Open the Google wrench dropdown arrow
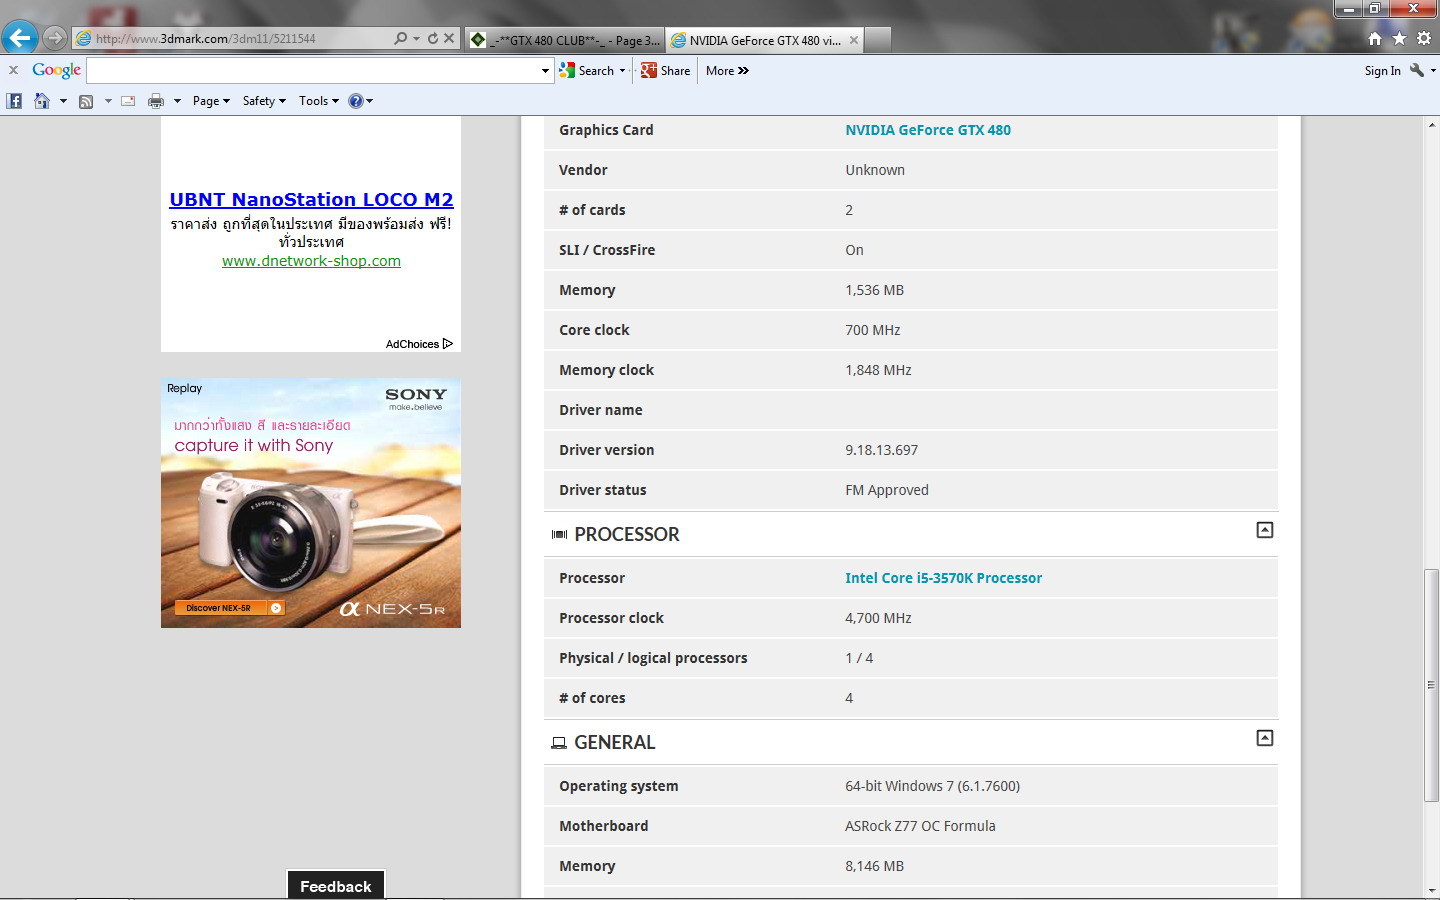1440x900 pixels. pos(1433,70)
